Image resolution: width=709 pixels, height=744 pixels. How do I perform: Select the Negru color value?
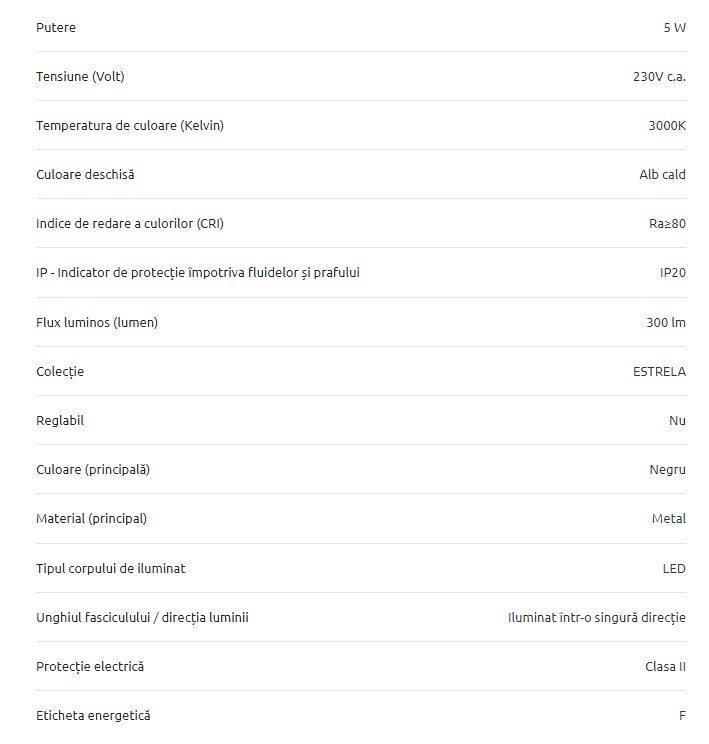click(667, 470)
